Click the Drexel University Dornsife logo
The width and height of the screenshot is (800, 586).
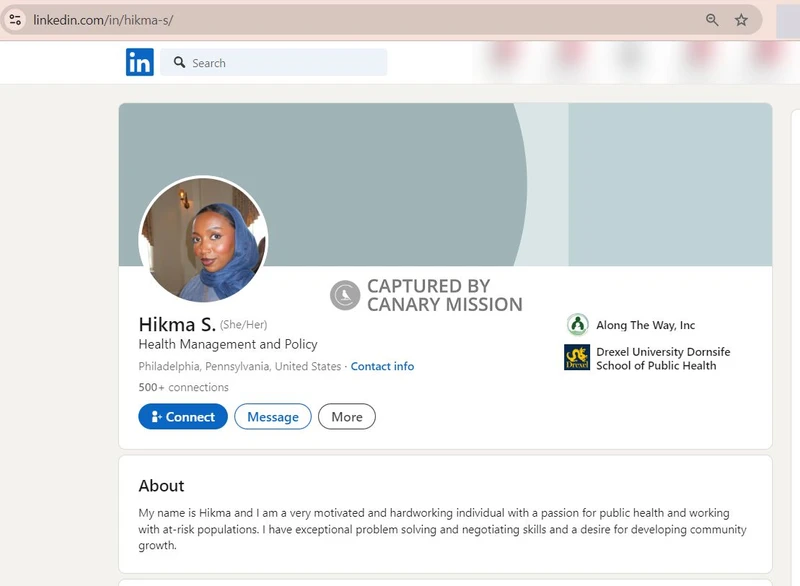pyautogui.click(x=577, y=359)
